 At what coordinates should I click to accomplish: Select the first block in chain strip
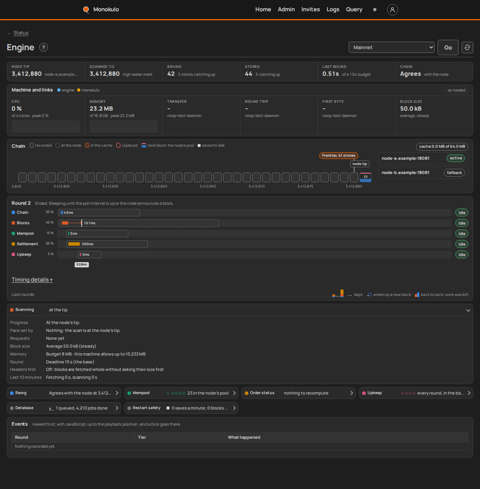coord(22,177)
